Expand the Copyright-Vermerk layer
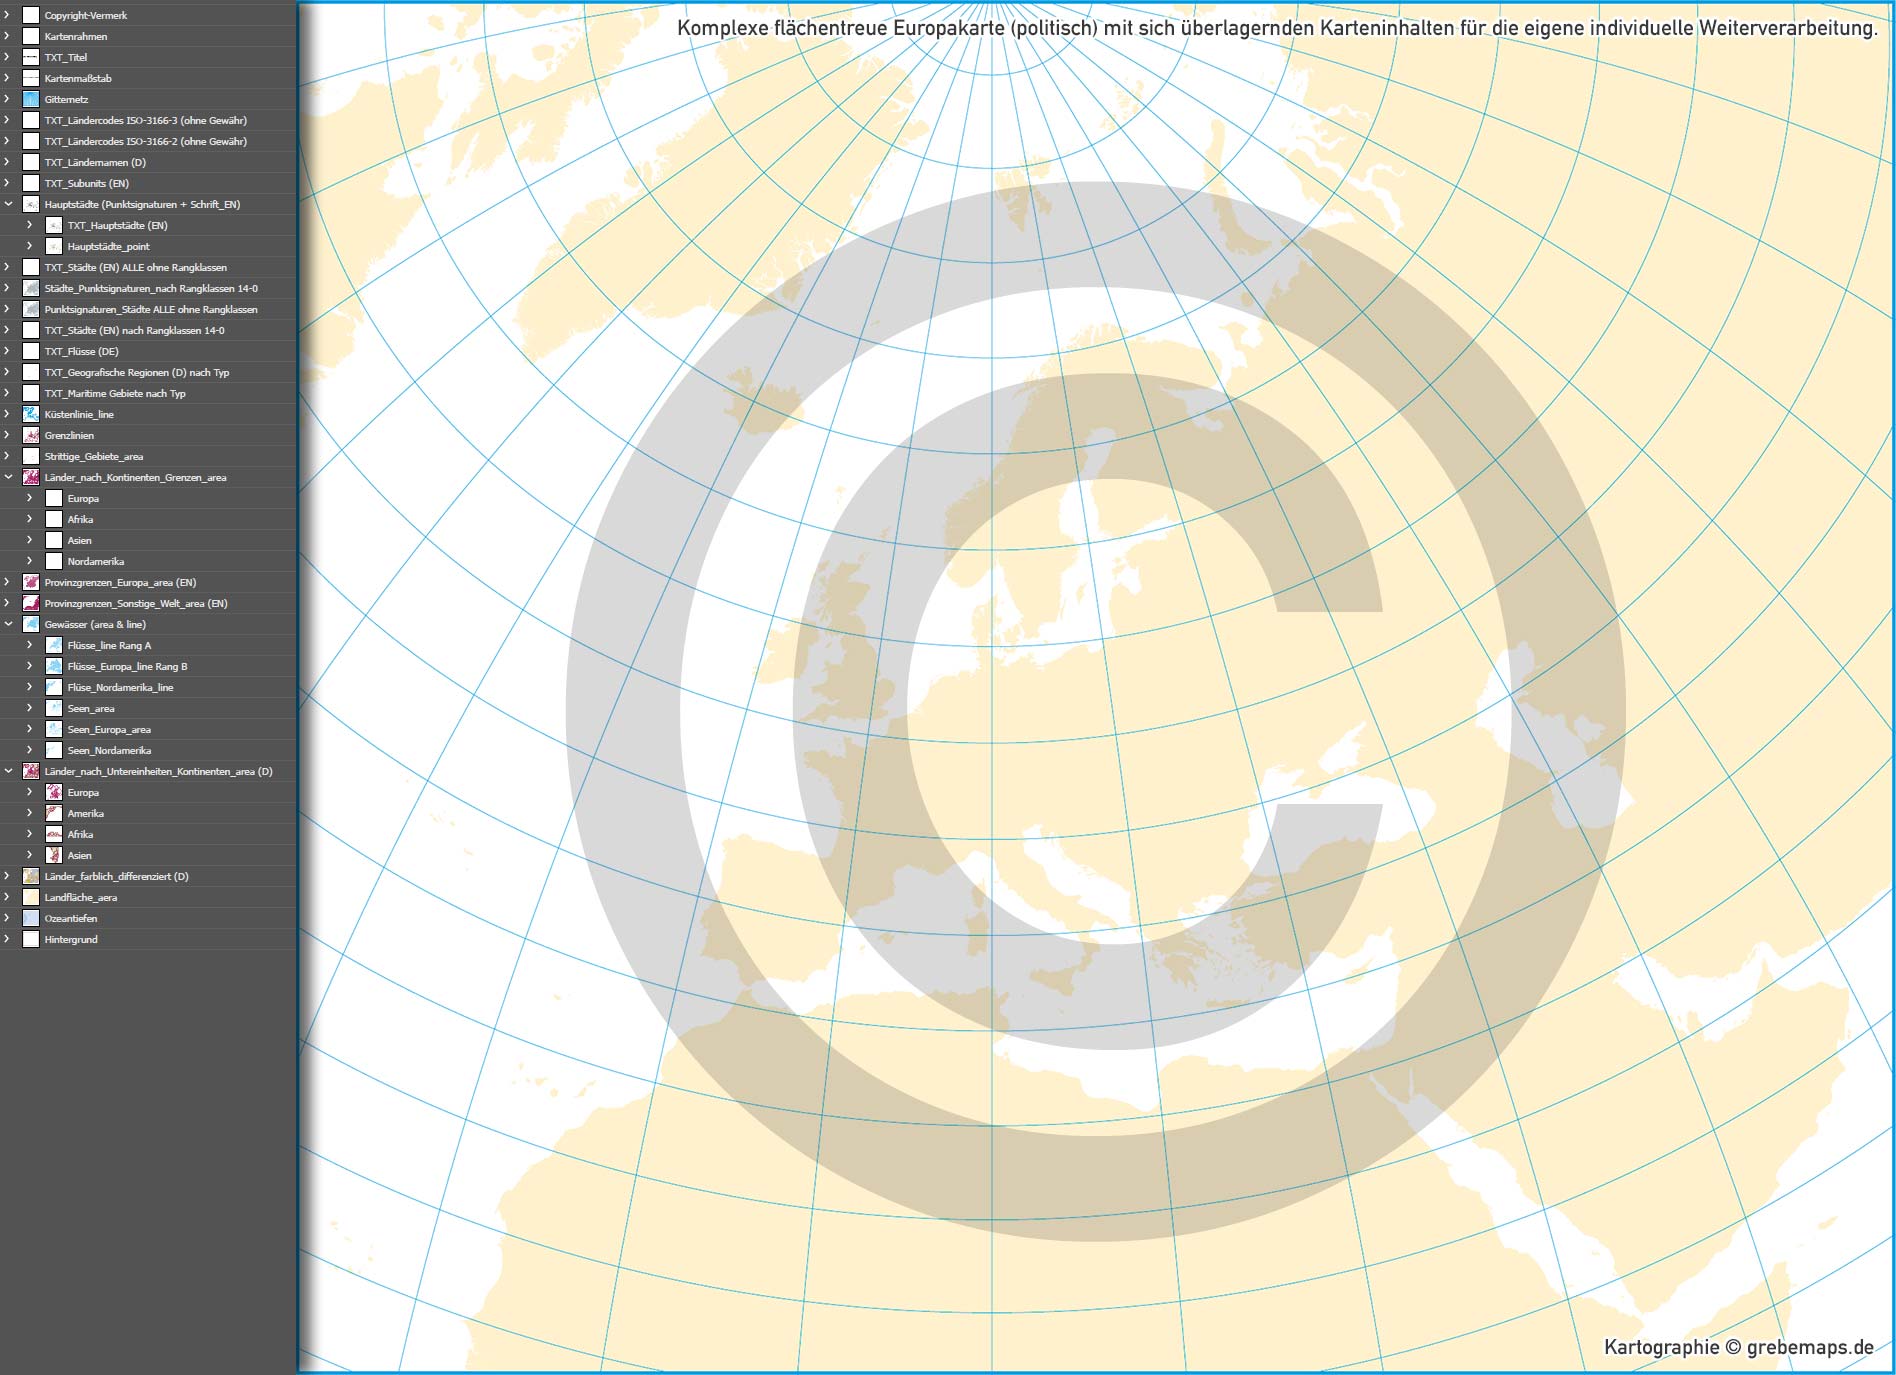The height and width of the screenshot is (1375, 1896). click(x=8, y=15)
